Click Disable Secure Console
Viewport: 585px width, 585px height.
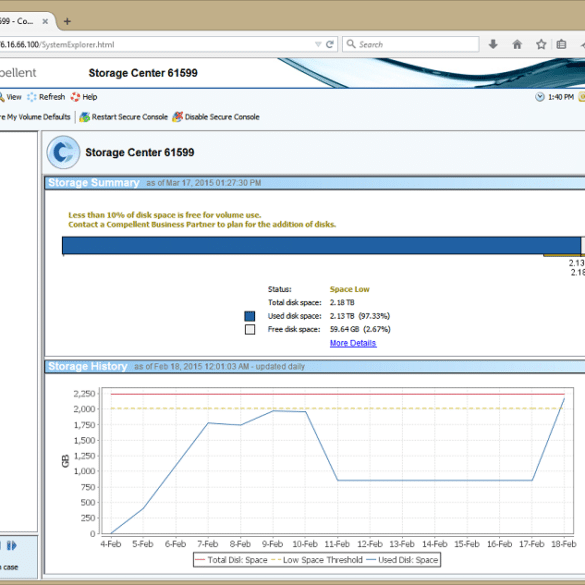216,117
